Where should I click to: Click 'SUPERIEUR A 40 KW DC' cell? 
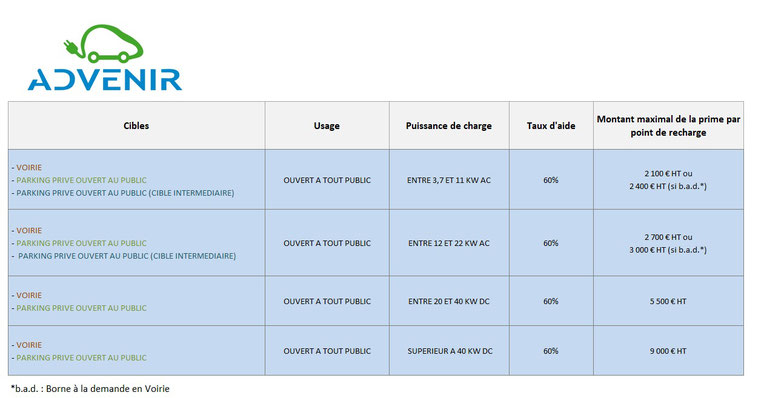(450, 351)
